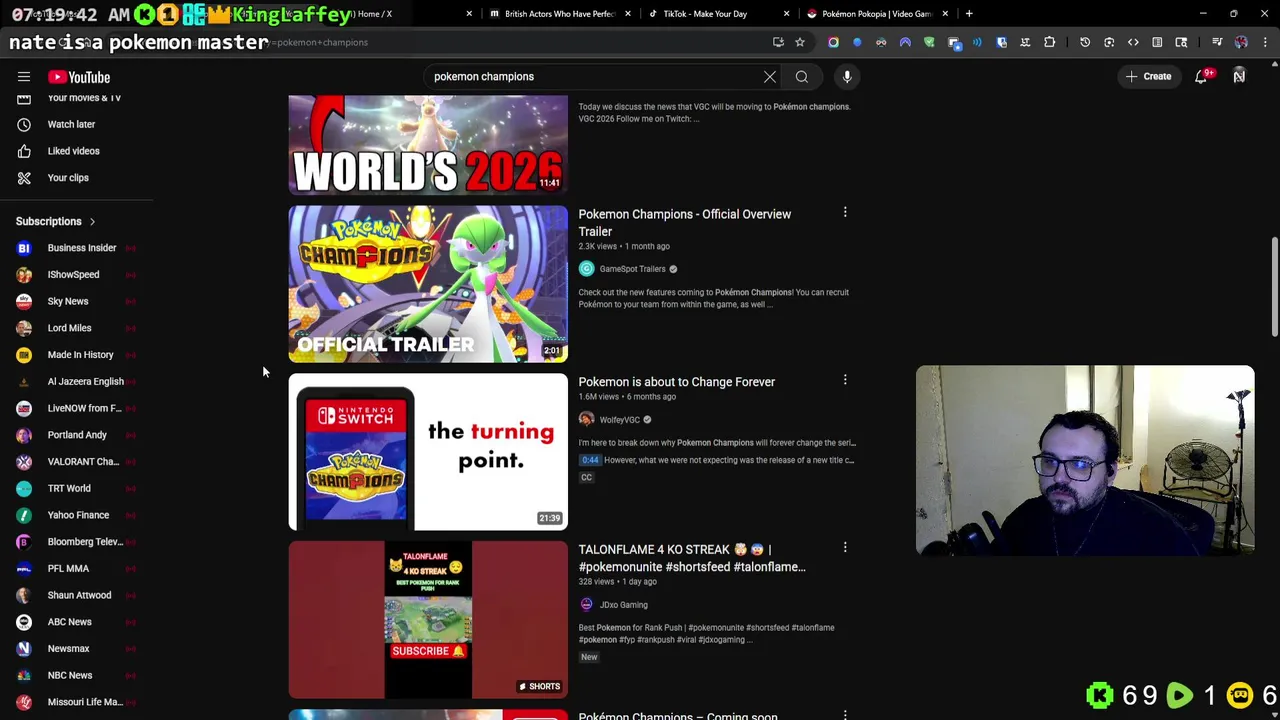Click the 'the turning point' video thumbnail

pyautogui.click(x=428, y=452)
